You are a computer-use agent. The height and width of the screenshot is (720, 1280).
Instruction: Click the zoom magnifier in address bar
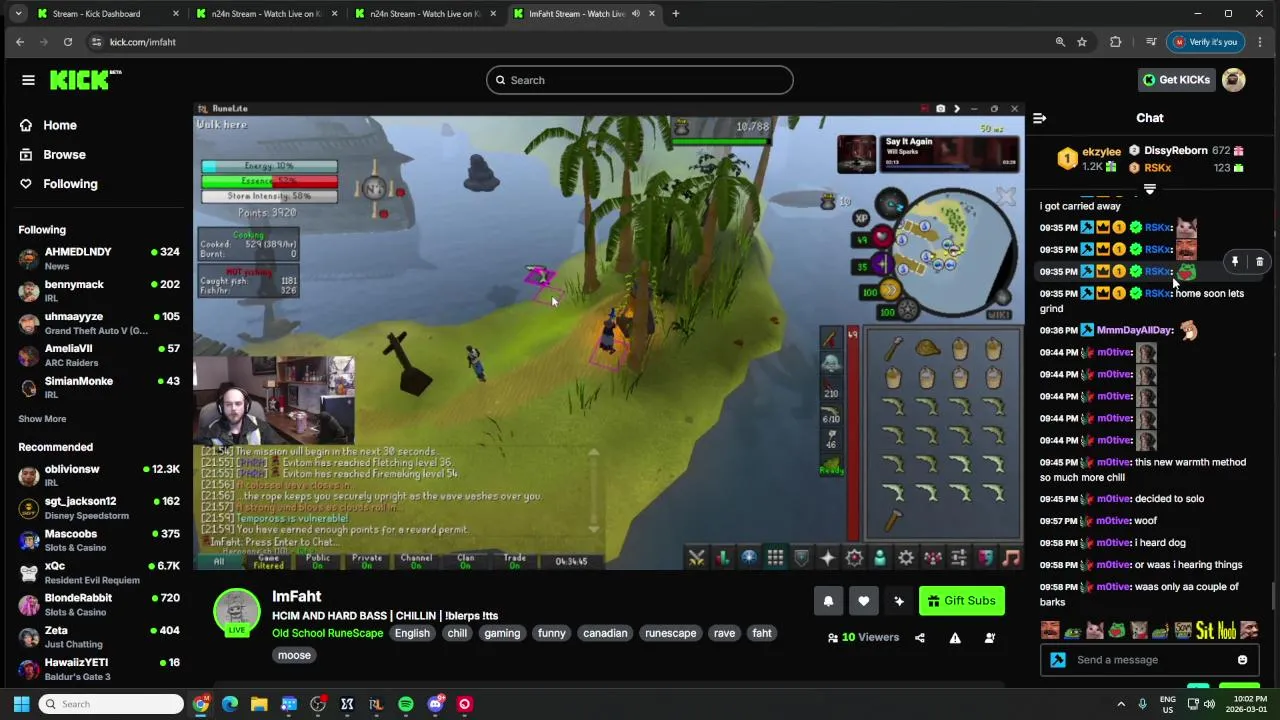pyautogui.click(x=1060, y=42)
